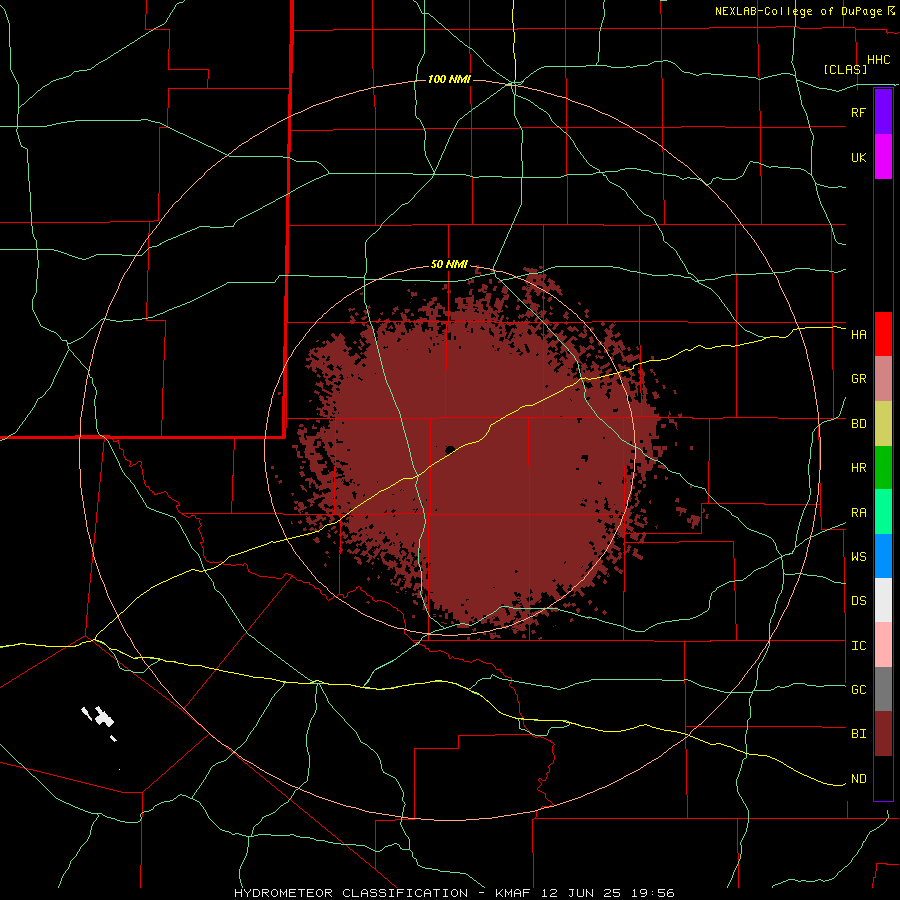The width and height of the screenshot is (900, 900).
Task: Choose the BI brown legend swatch
Action: (883, 734)
